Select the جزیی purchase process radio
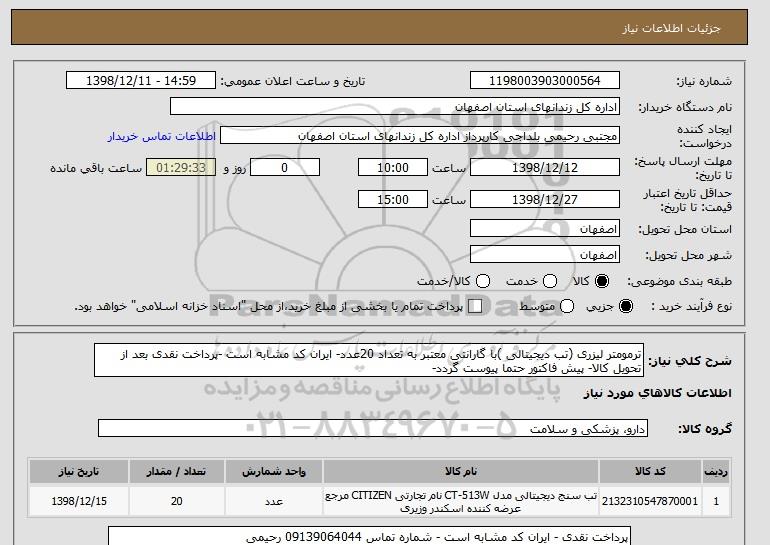The height and width of the screenshot is (545, 770). [626, 306]
